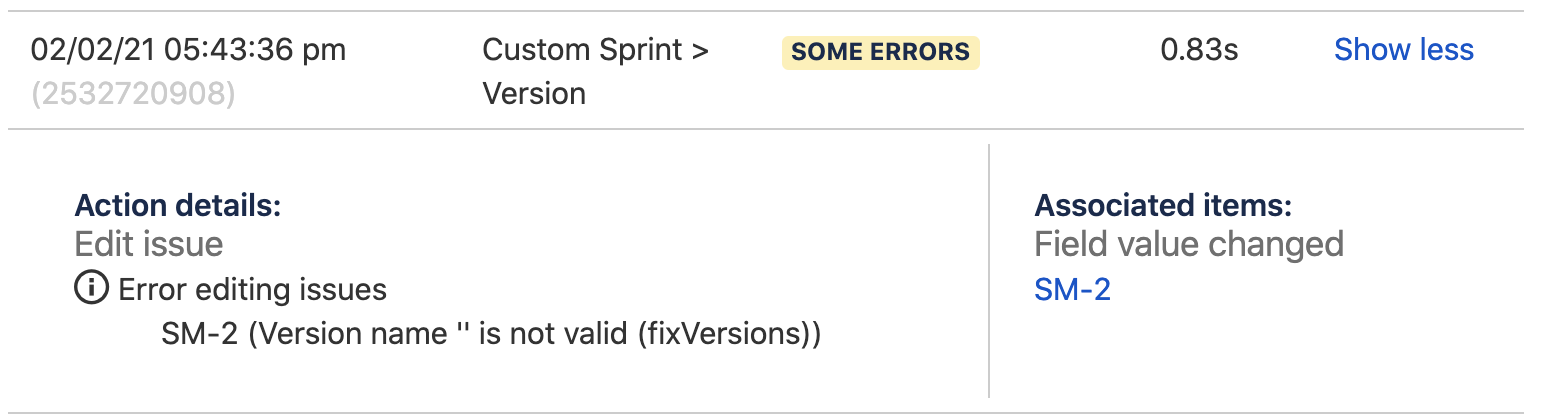Click the separator line under the timestamp row

(x=765, y=129)
